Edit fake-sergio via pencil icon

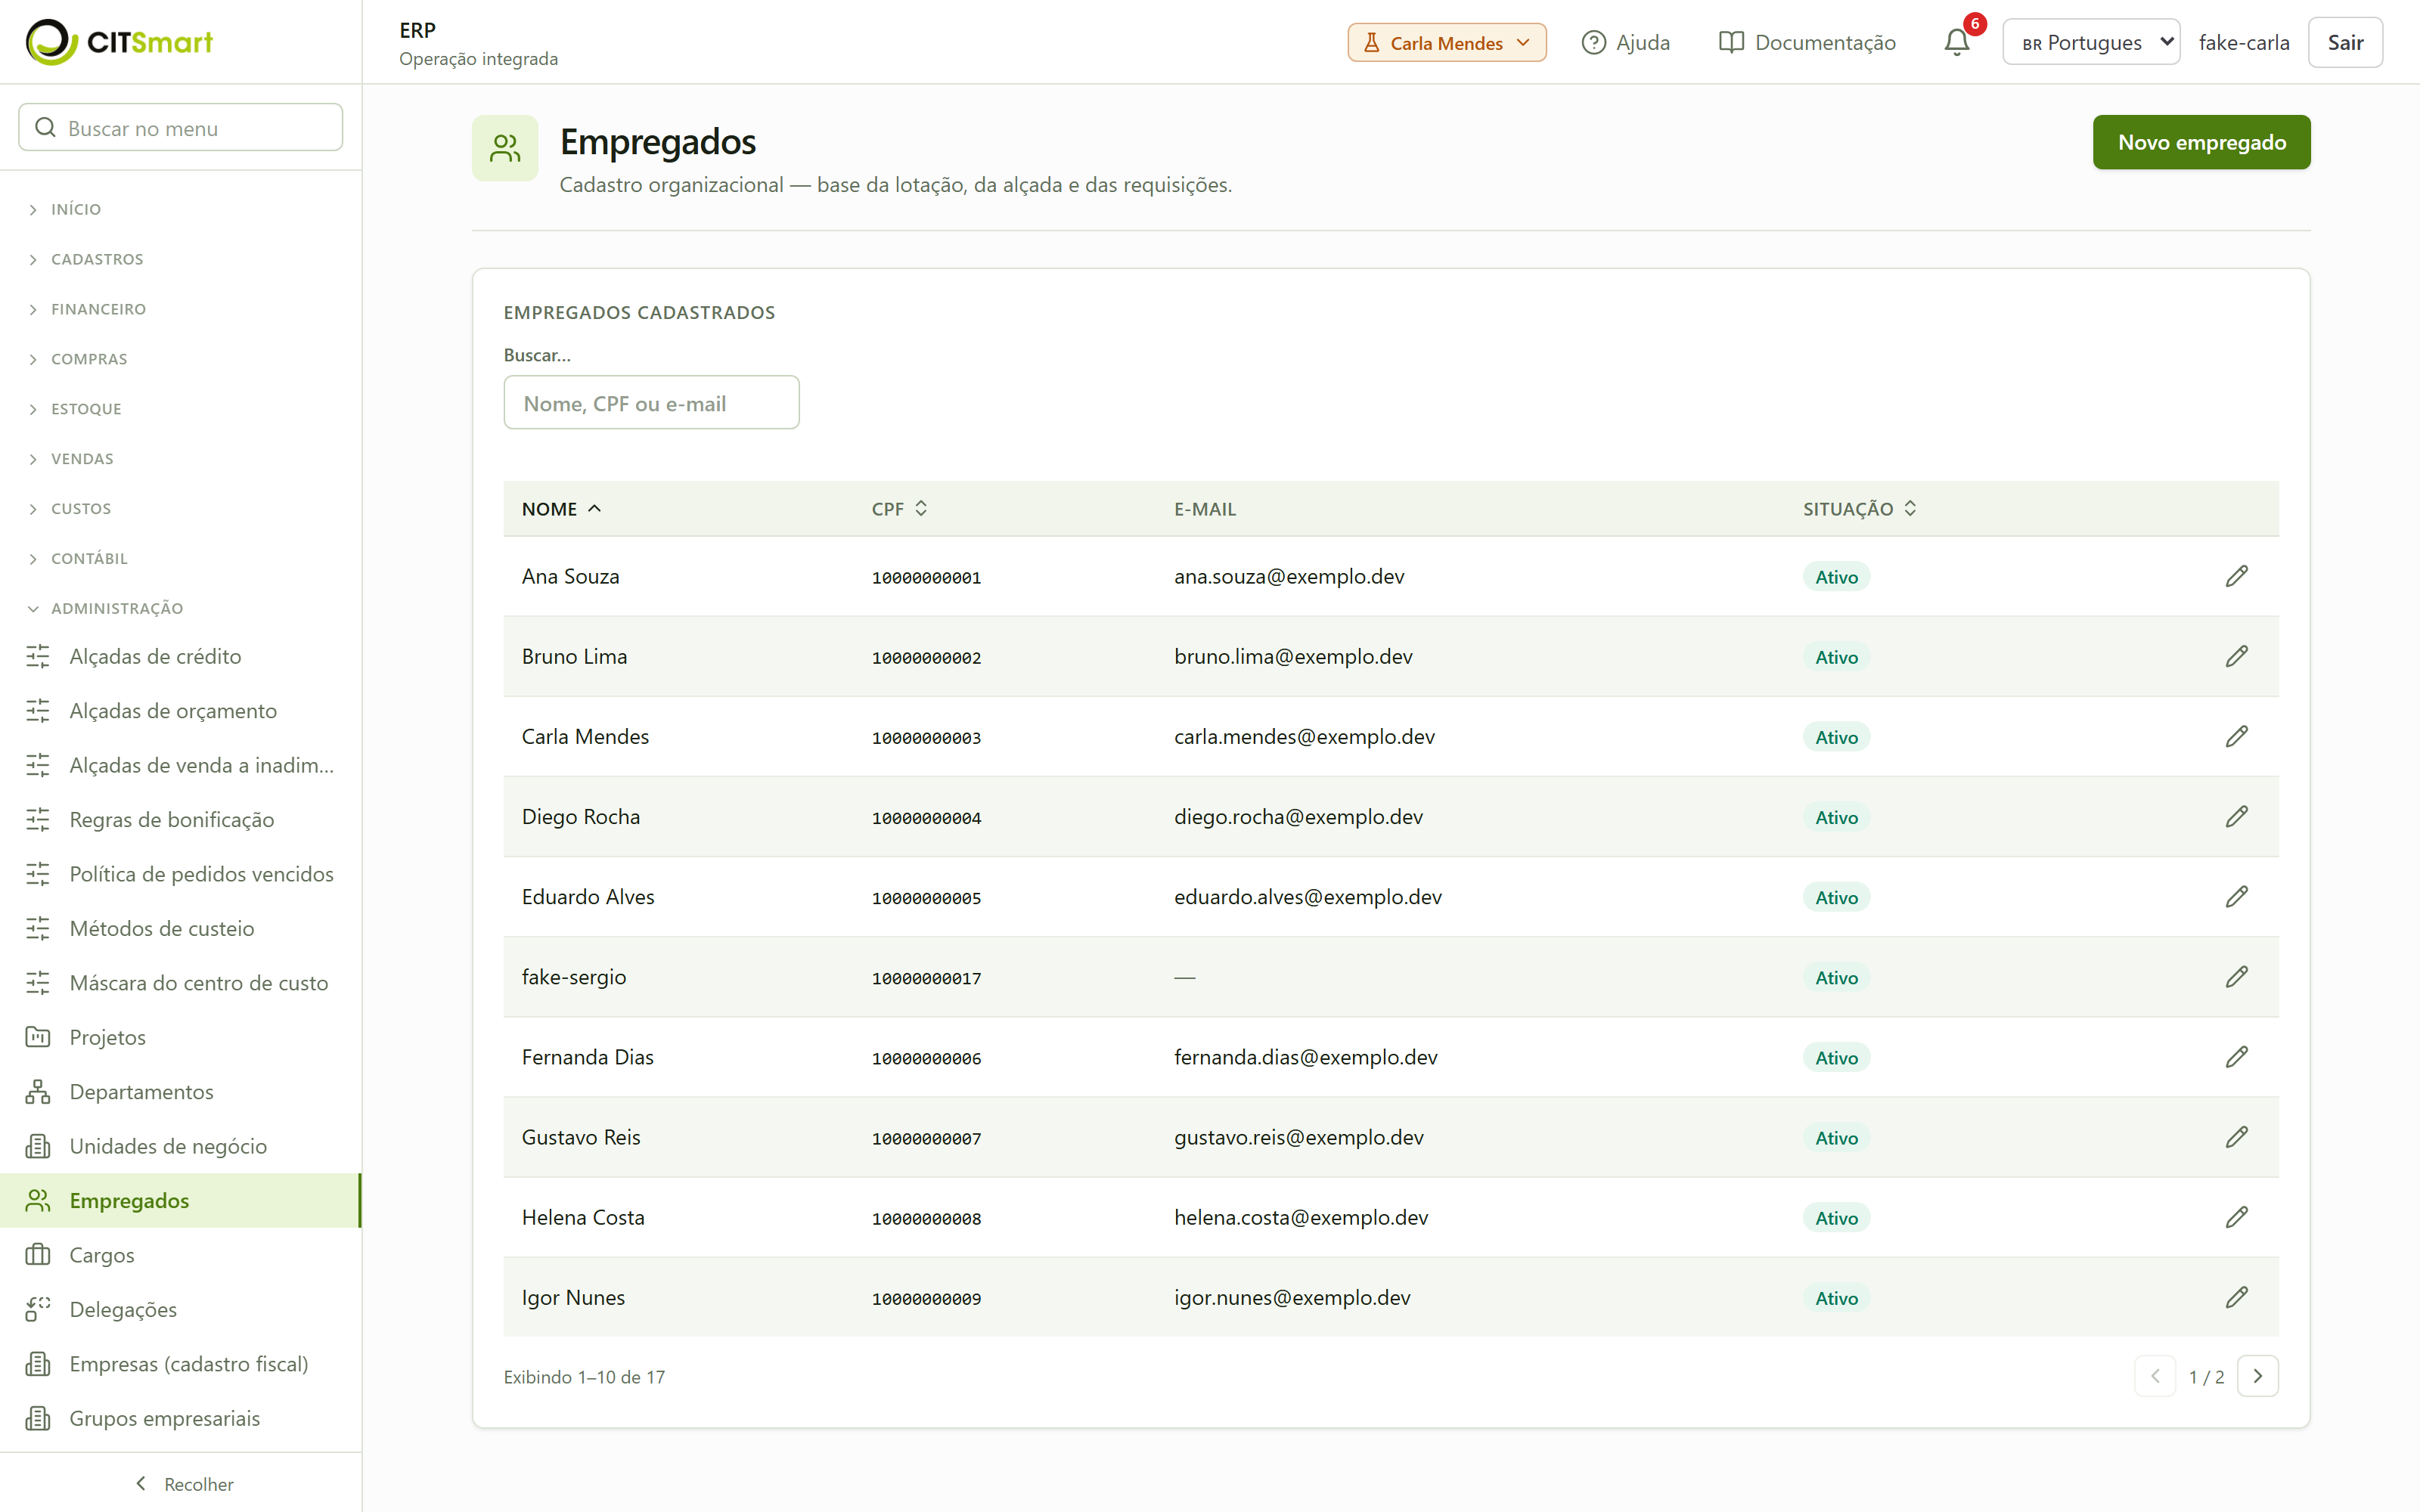2236,976
